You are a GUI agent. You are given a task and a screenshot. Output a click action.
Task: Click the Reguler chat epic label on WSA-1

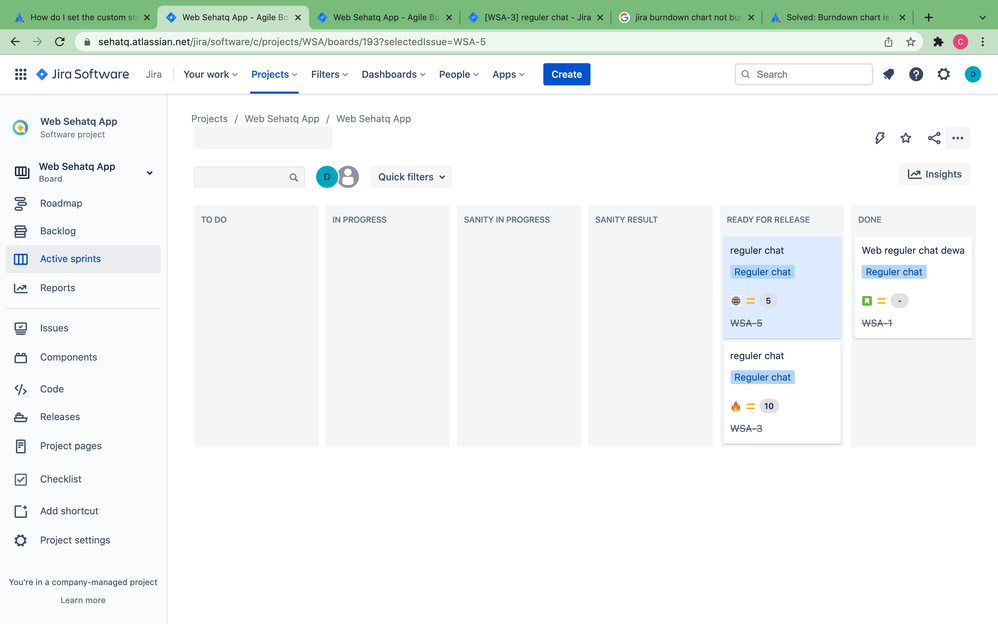[894, 272]
